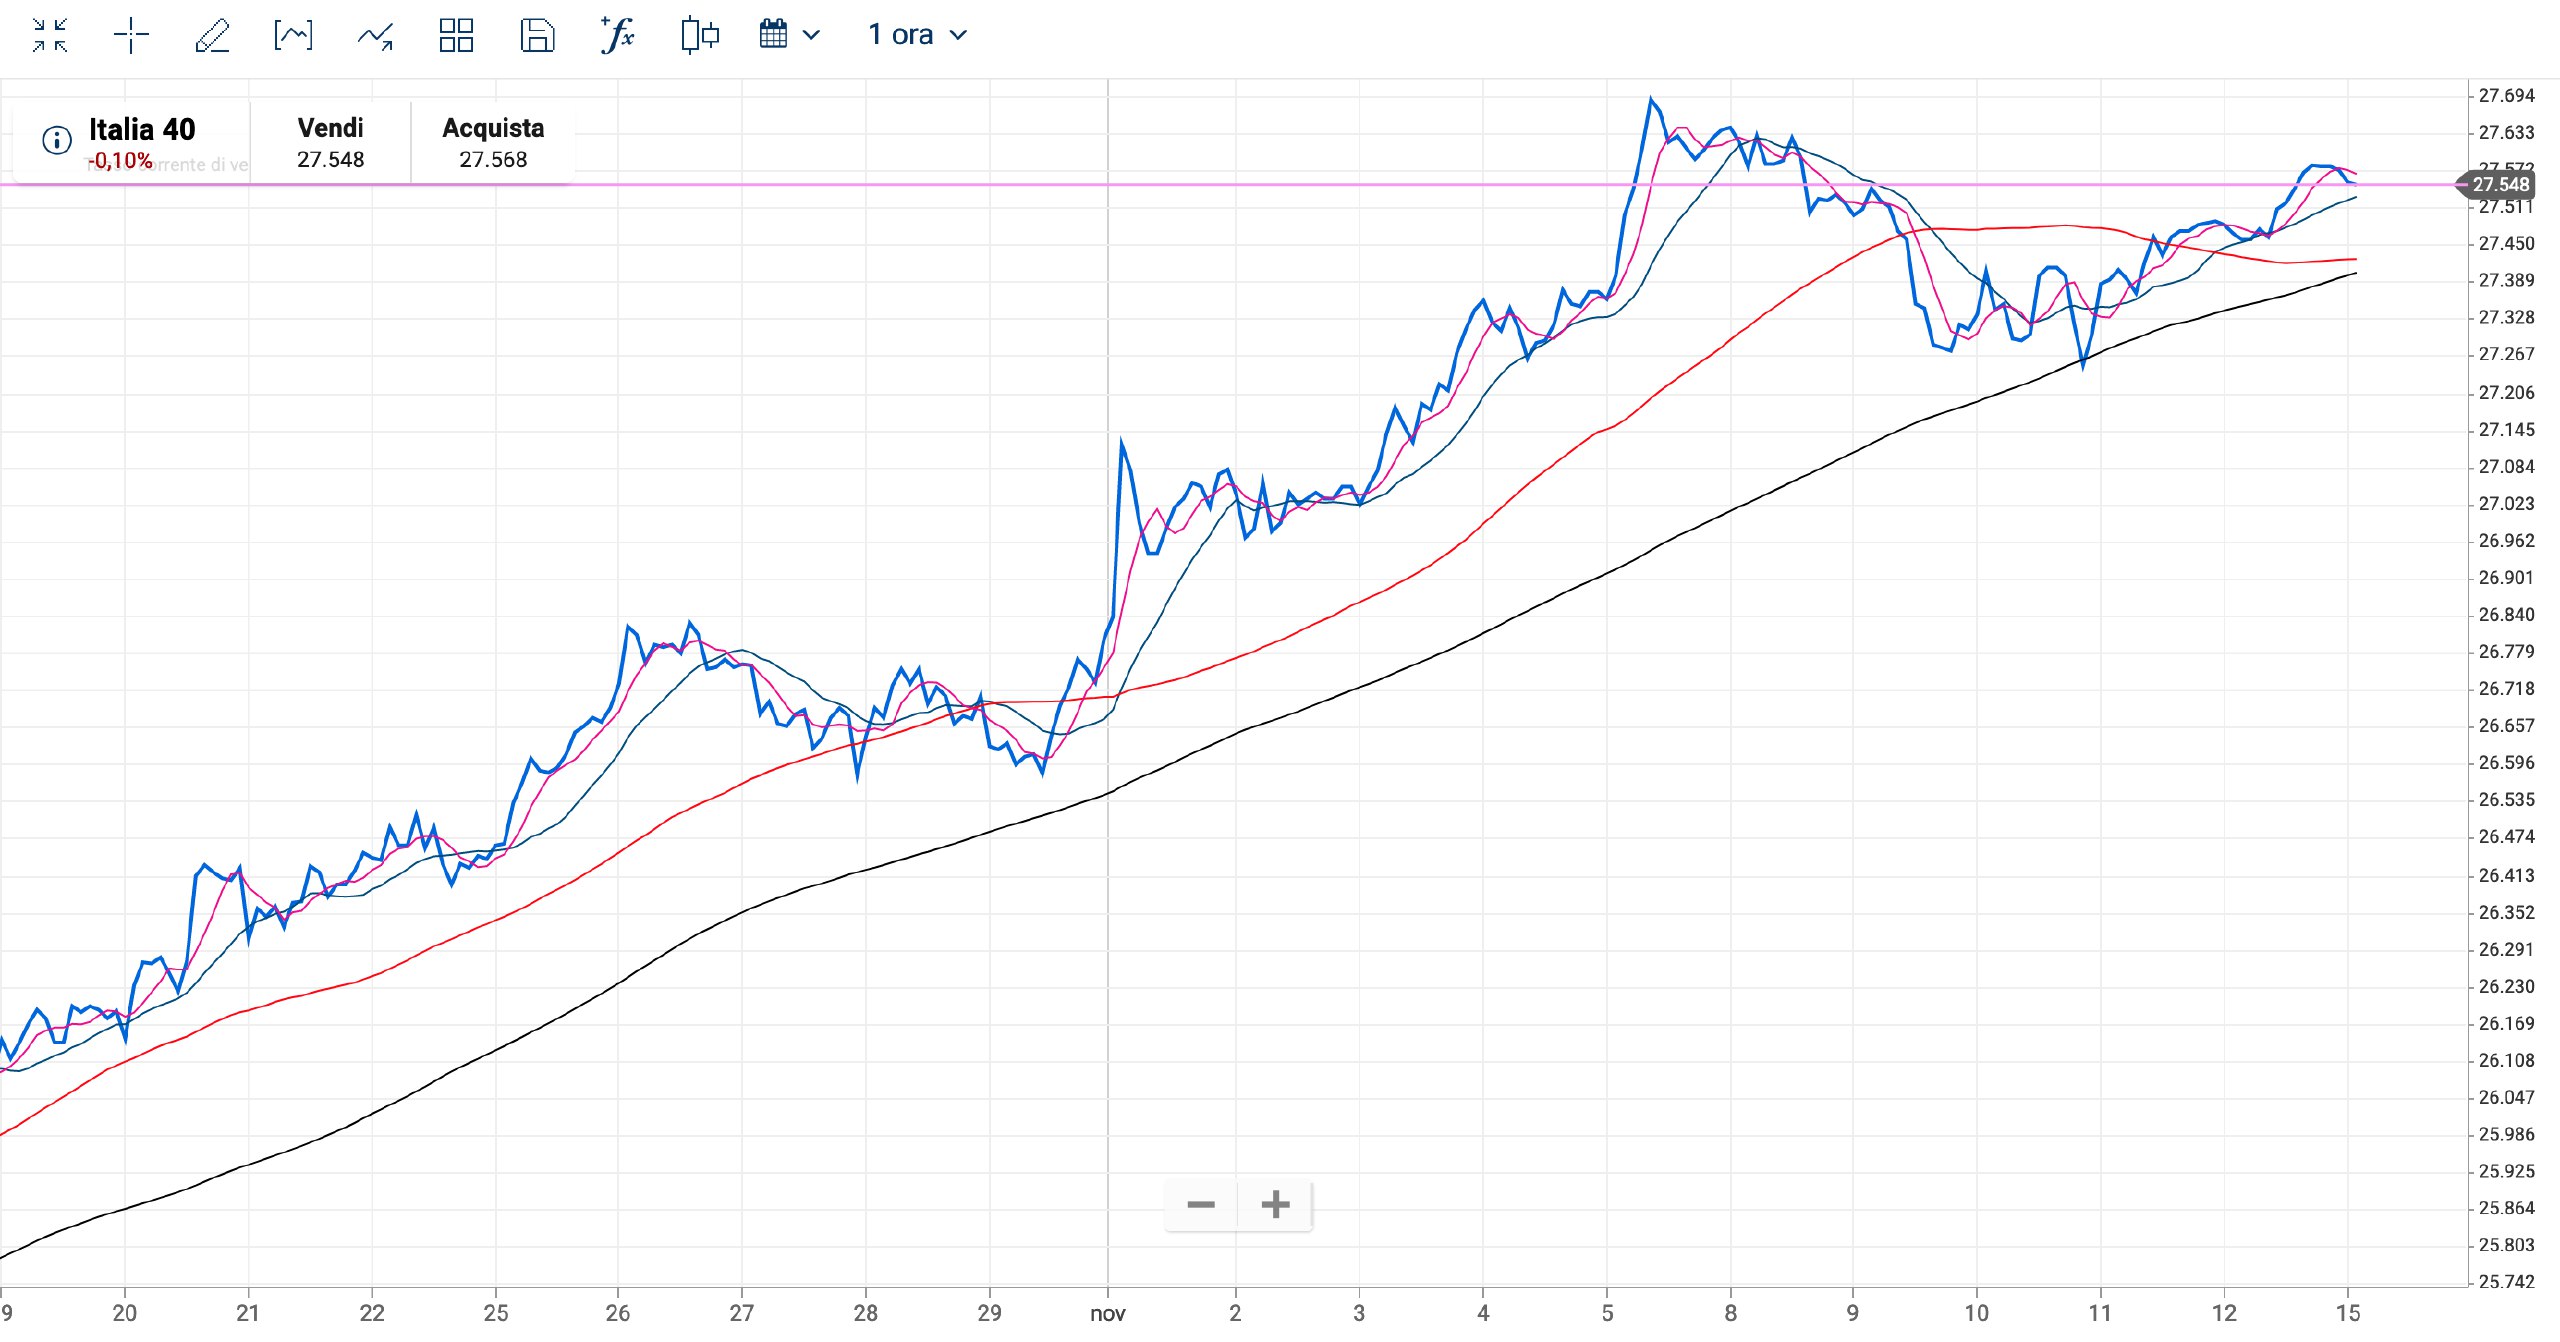Click the exit fullscreen collapse icon
2560x1342 pixels.
[x=49, y=35]
